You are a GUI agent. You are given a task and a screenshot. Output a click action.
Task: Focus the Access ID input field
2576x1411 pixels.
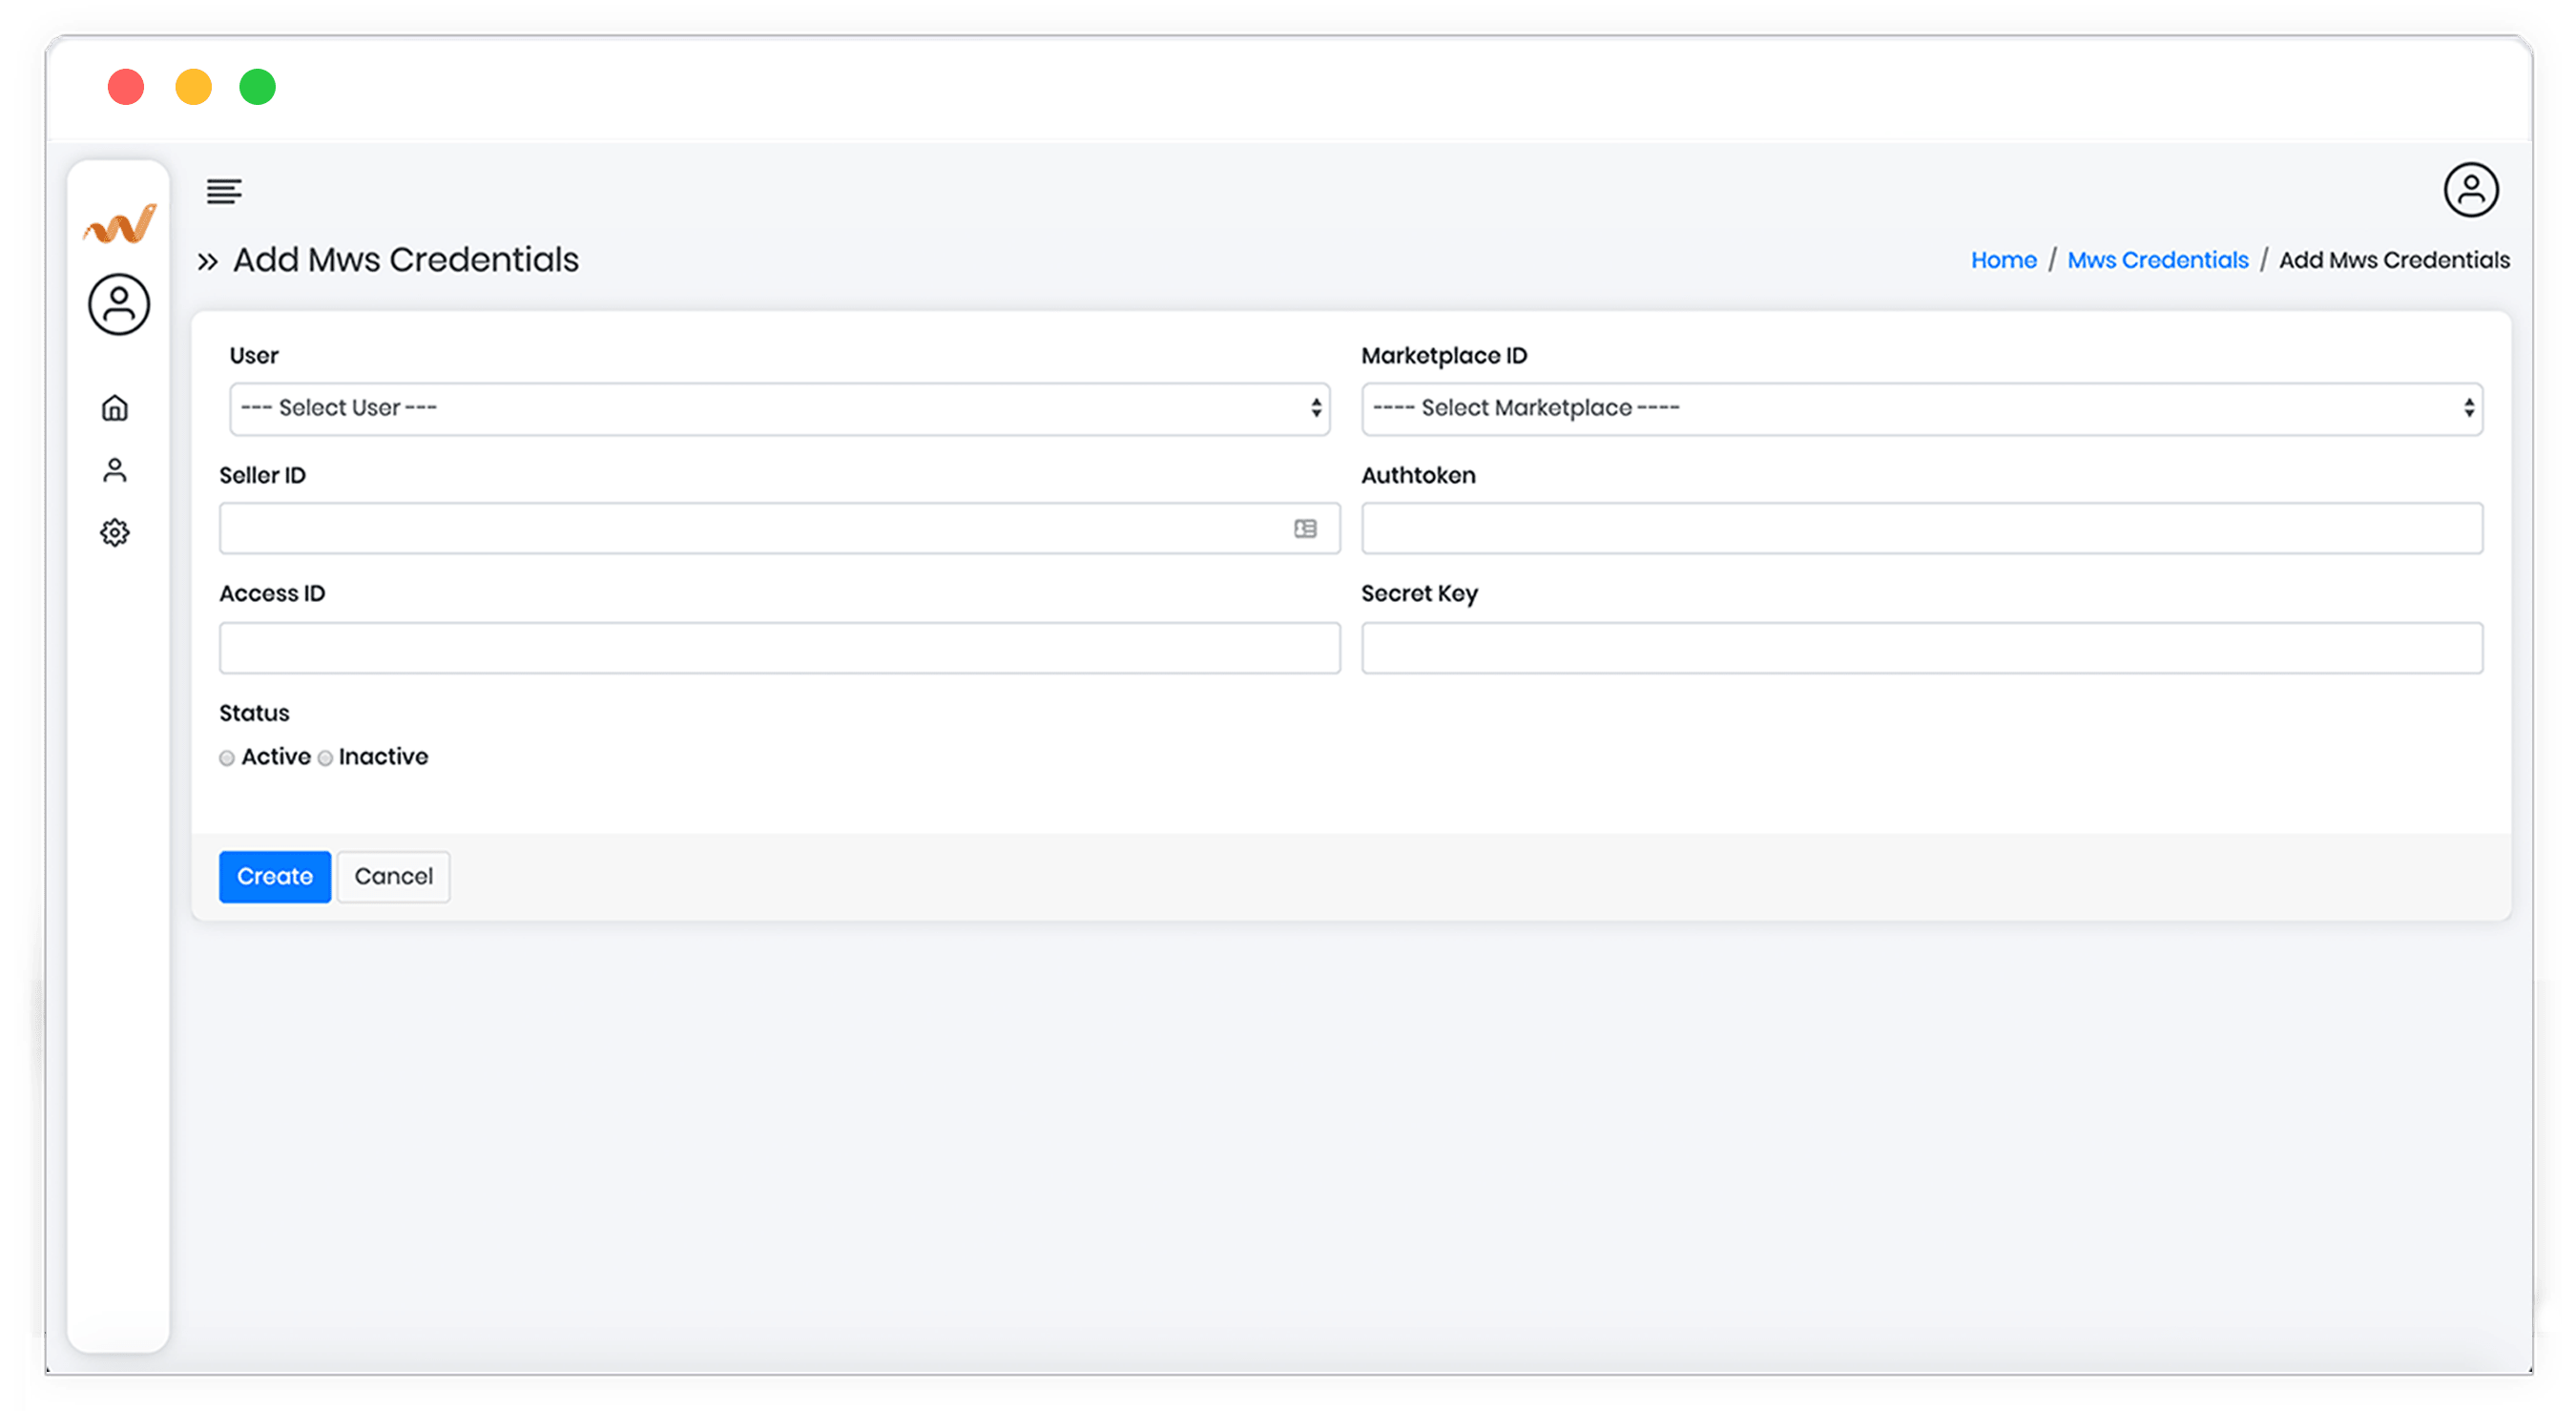click(779, 648)
